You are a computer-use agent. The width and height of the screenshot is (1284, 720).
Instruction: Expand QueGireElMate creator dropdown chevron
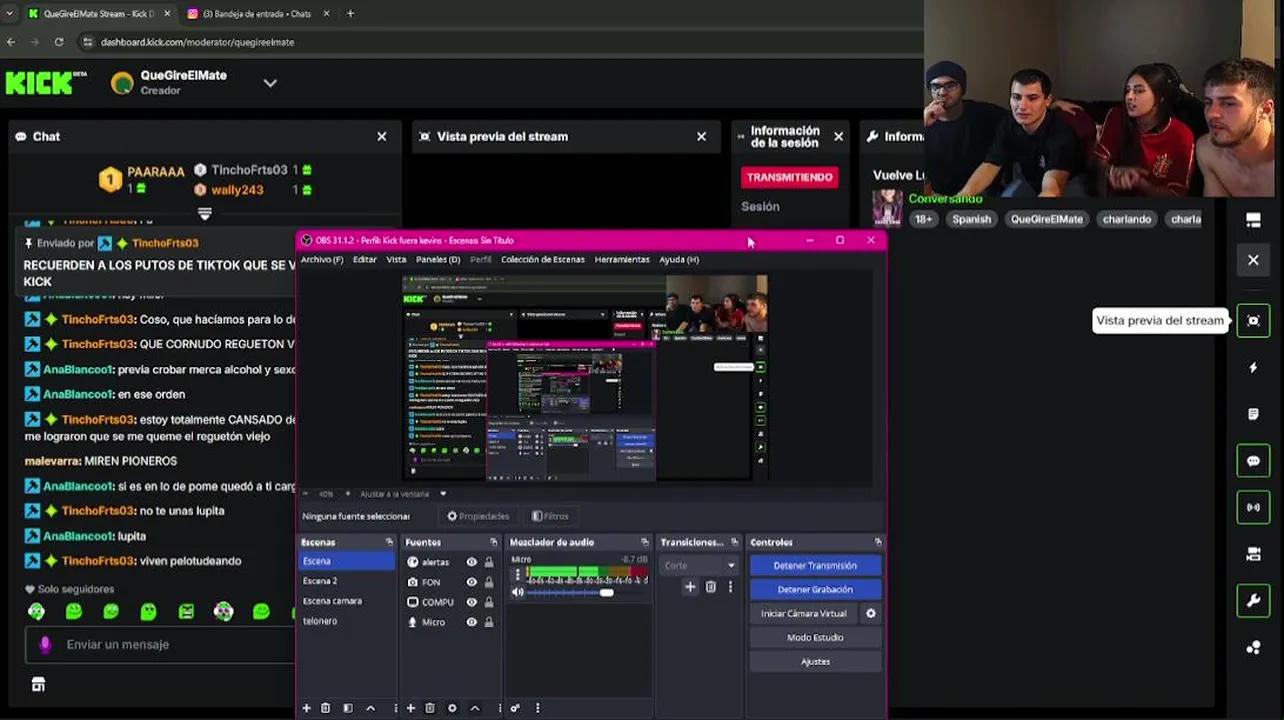point(270,83)
